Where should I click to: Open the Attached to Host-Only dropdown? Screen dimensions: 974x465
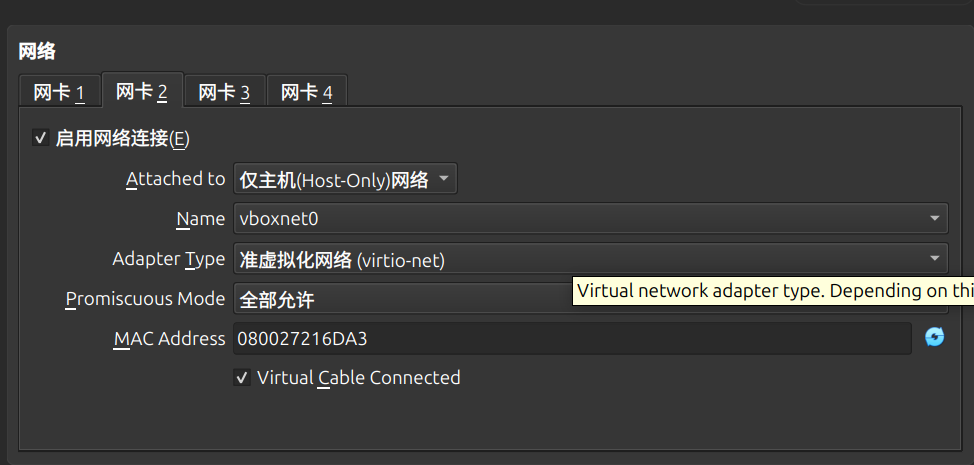pos(345,180)
